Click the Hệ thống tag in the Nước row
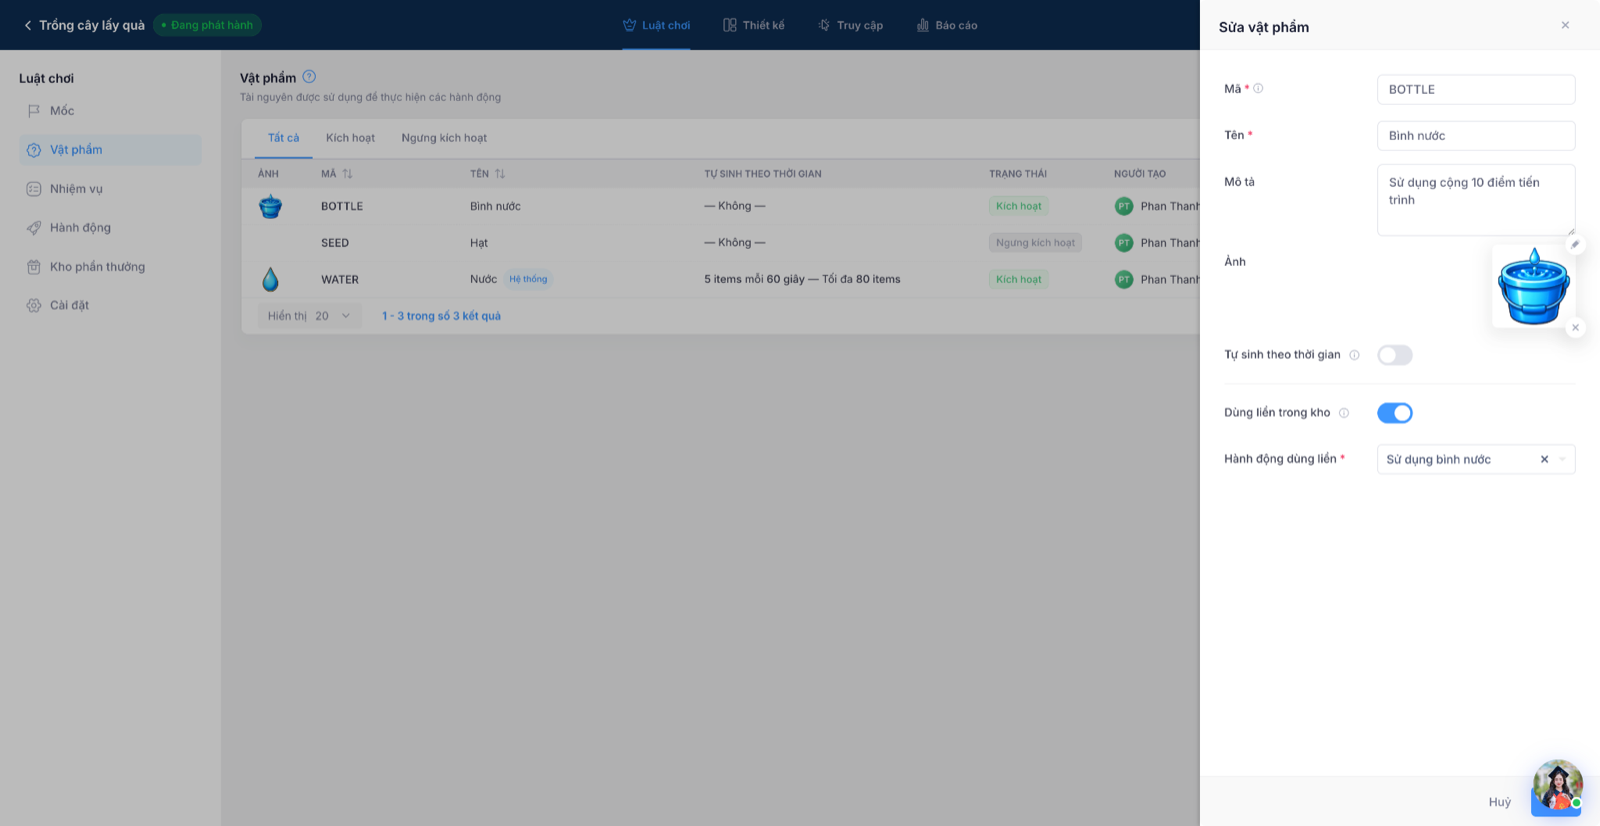 coord(528,280)
